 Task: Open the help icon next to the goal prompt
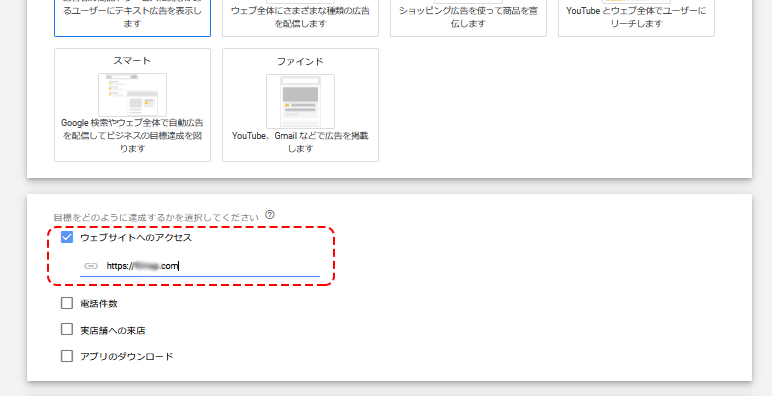point(270,215)
